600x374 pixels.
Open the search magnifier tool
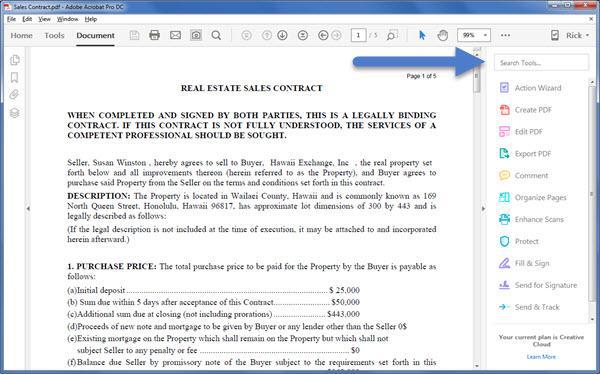[x=216, y=35]
